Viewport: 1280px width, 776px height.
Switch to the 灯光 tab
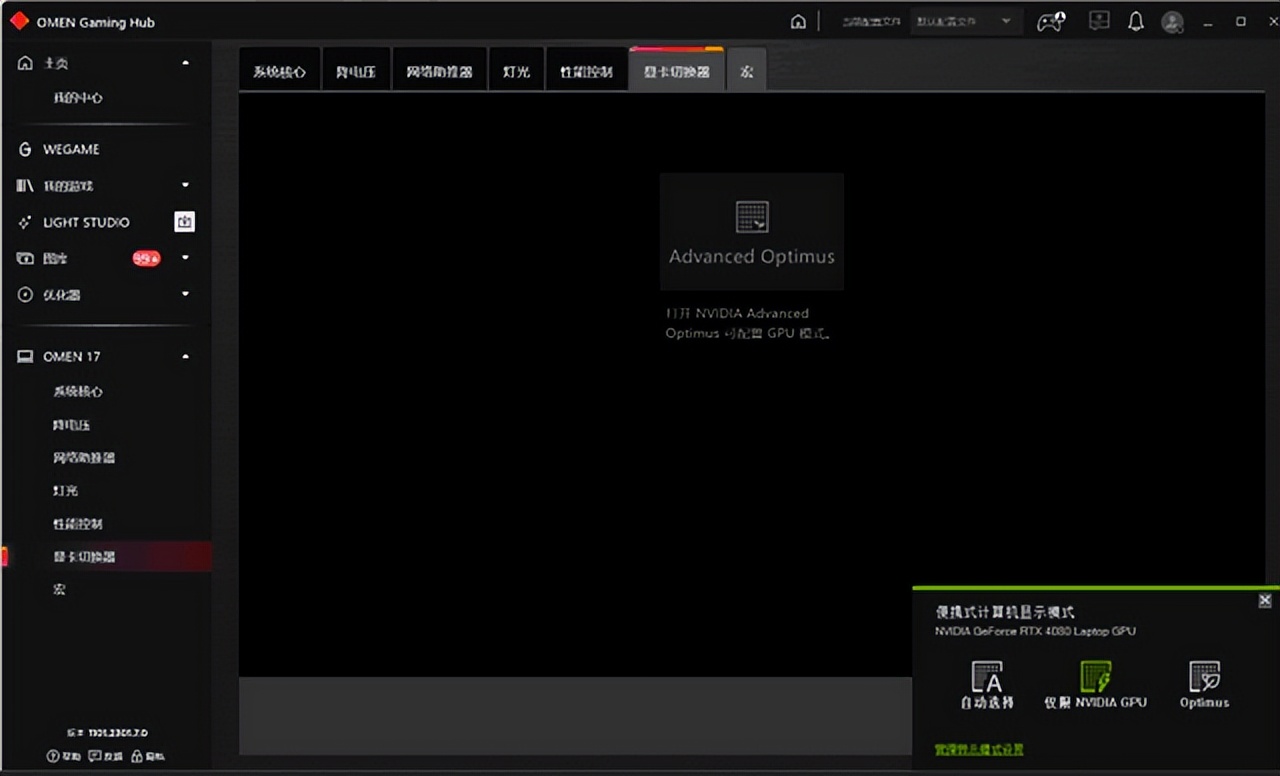[516, 72]
